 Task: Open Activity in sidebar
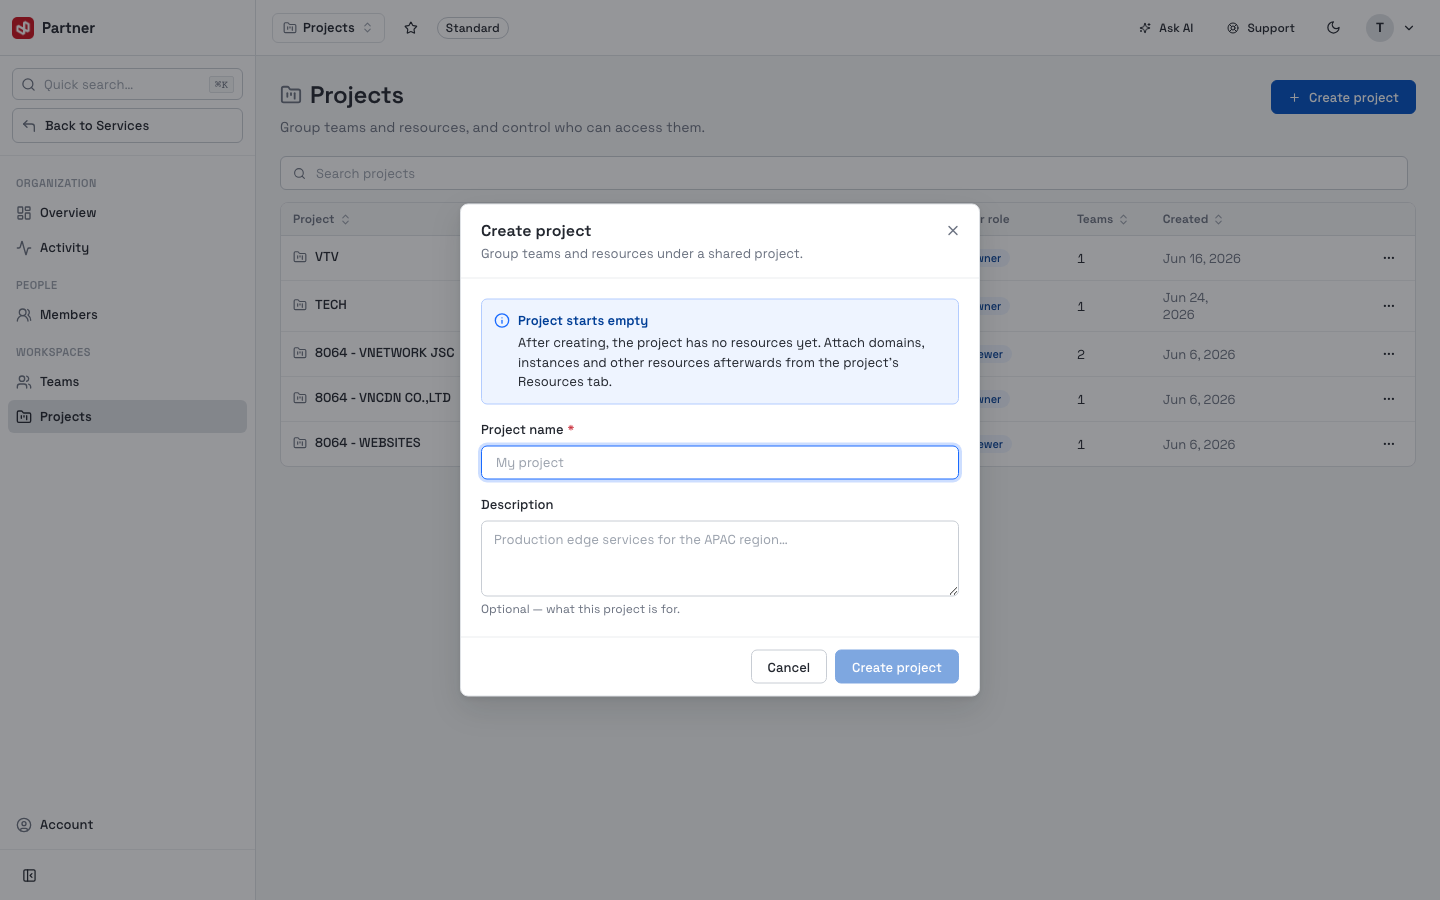coord(127,248)
